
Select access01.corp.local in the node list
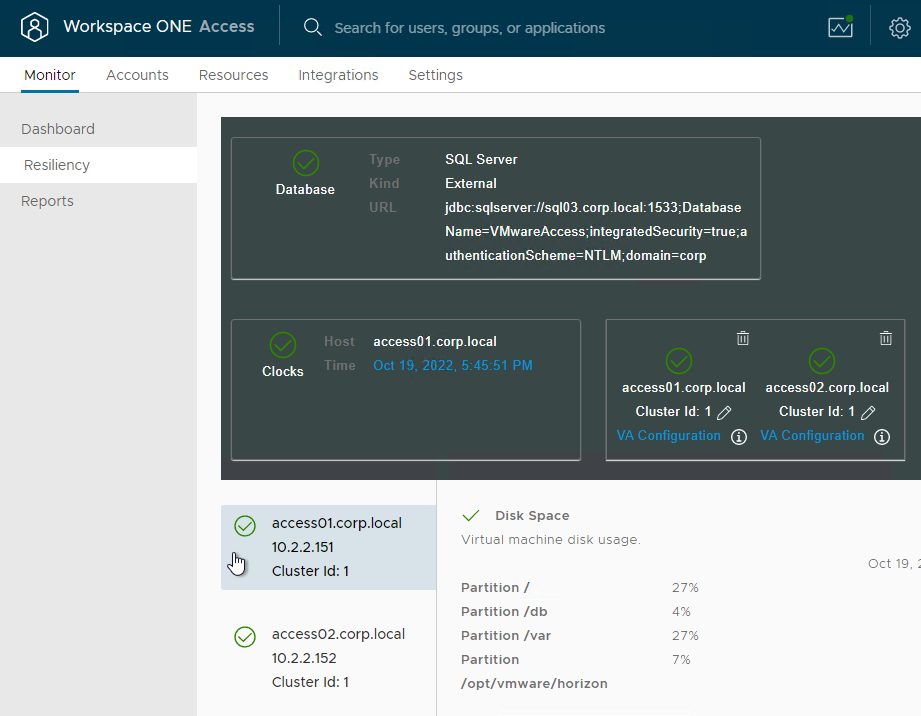click(328, 547)
